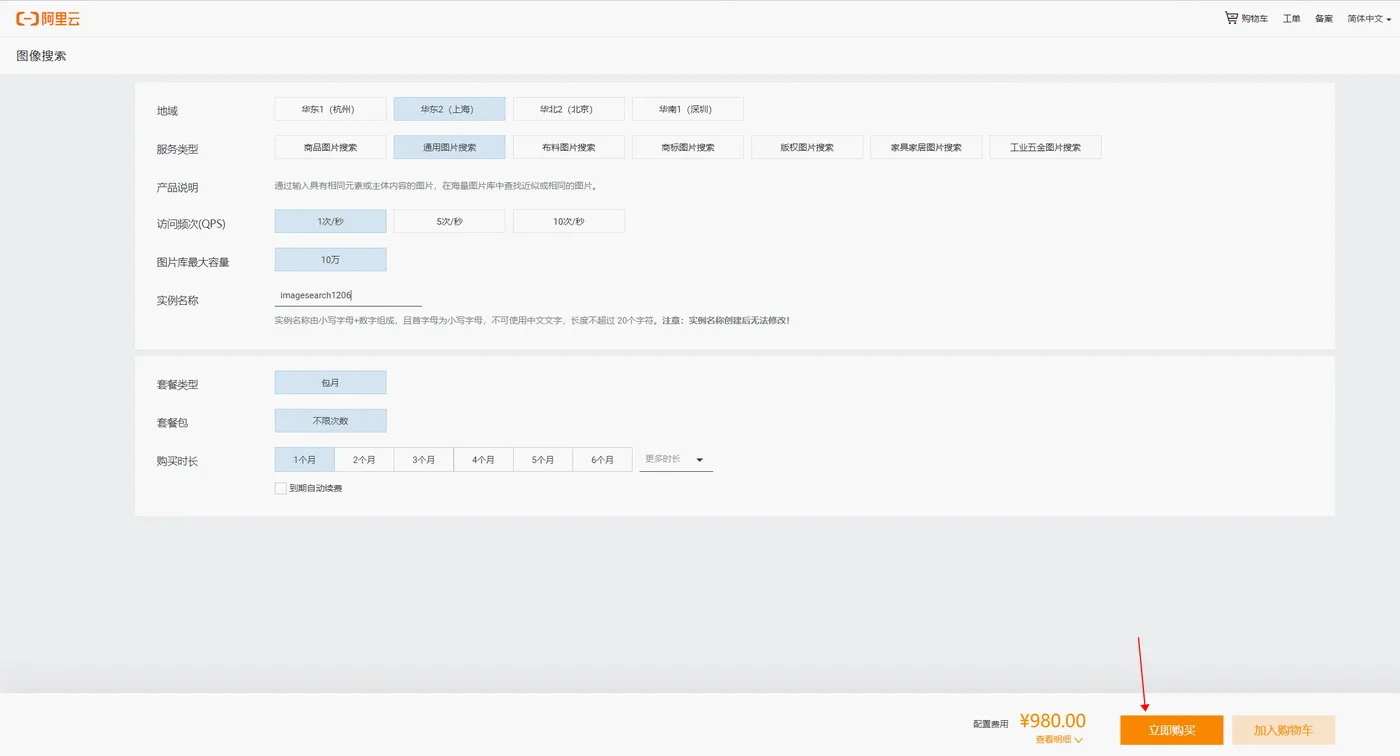Click the 立即购买 button
This screenshot has width=1400, height=756.
coord(1171,730)
